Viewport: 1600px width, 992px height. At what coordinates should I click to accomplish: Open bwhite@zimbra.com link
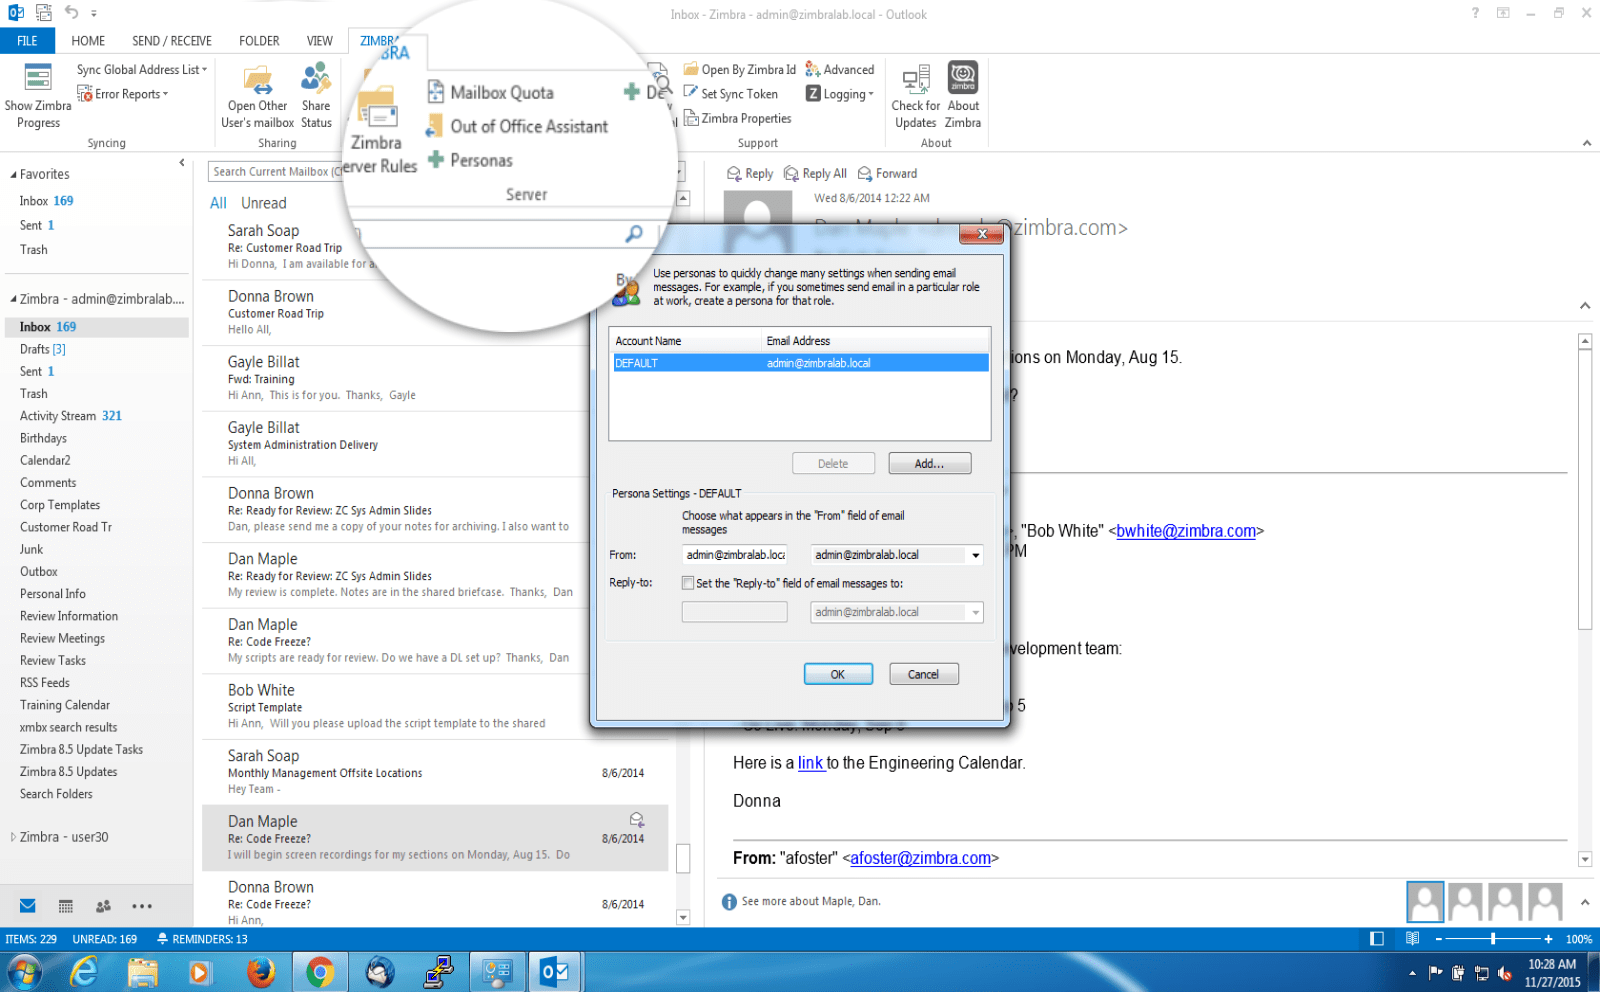tap(1186, 531)
